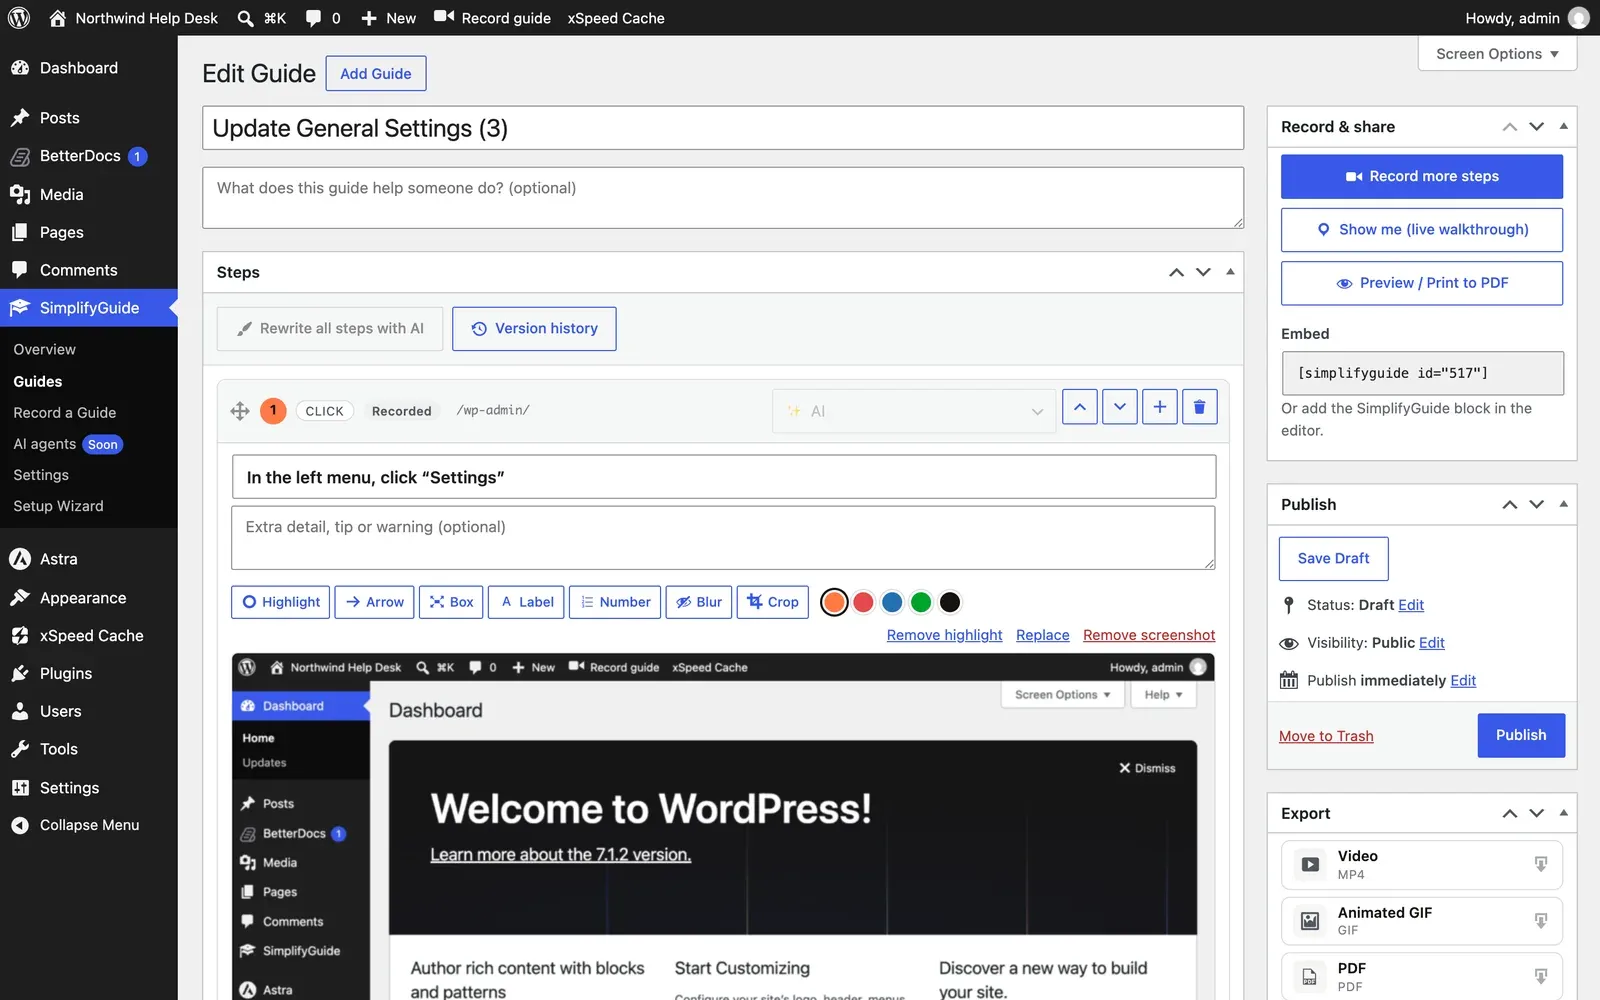Image resolution: width=1600 pixels, height=1000 pixels.
Task: Select the Crop tool
Action: 773,602
